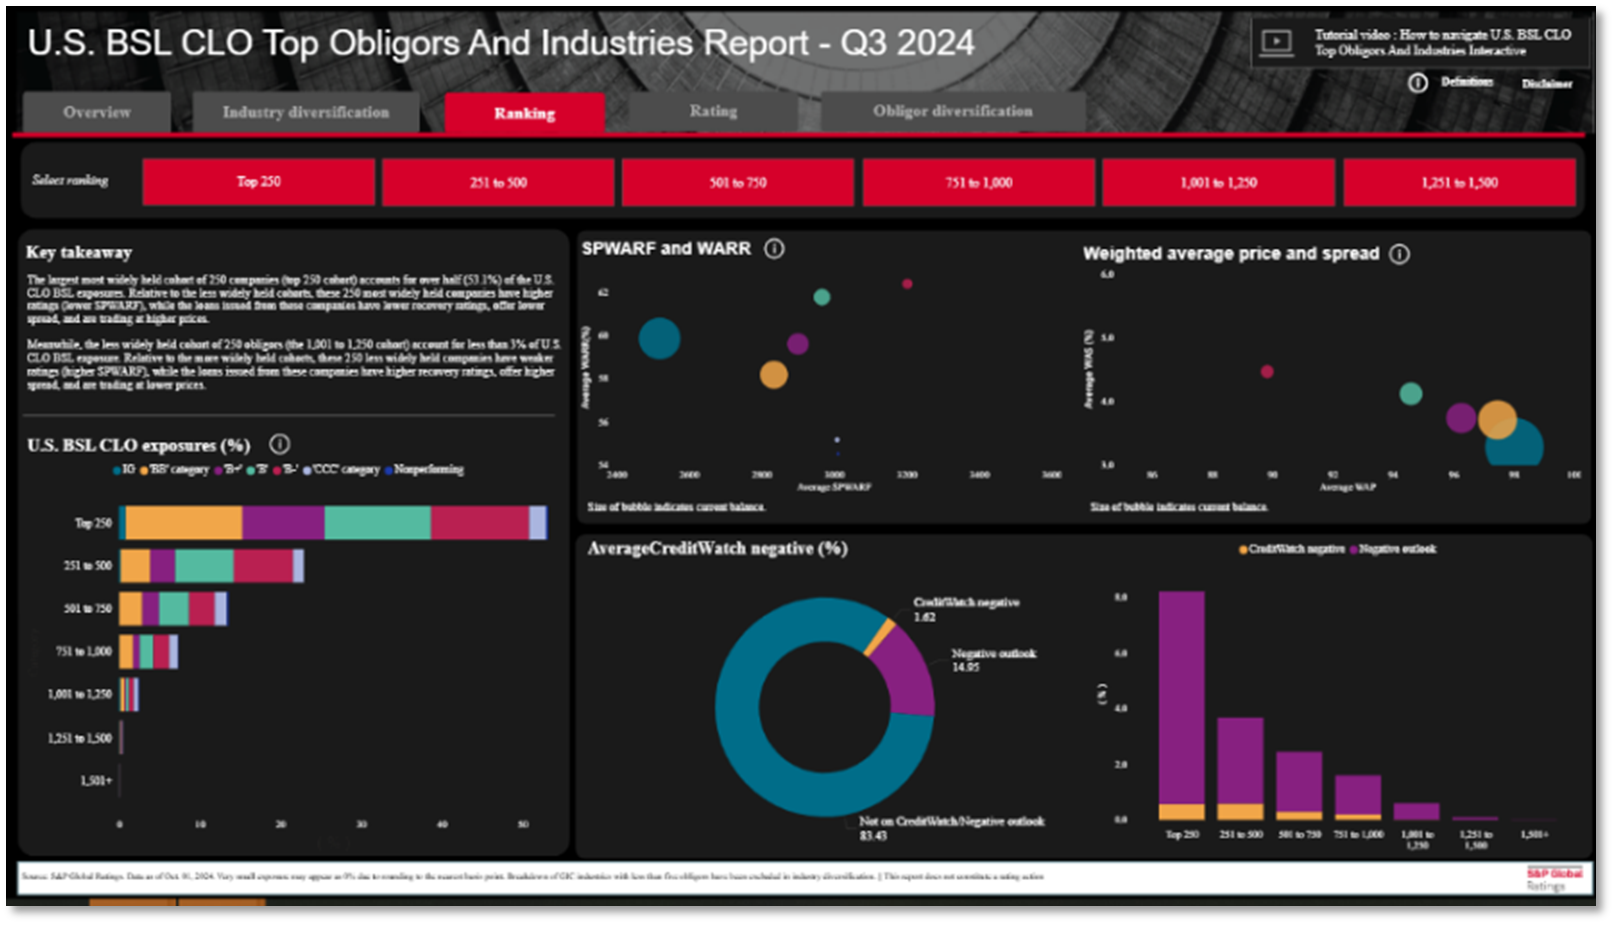
Task: Select the Rating tab
Action: click(x=713, y=111)
